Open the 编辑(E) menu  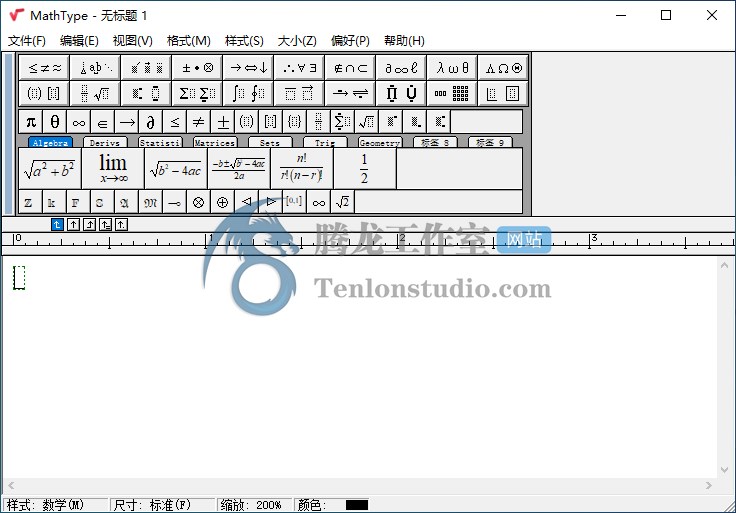[79, 41]
